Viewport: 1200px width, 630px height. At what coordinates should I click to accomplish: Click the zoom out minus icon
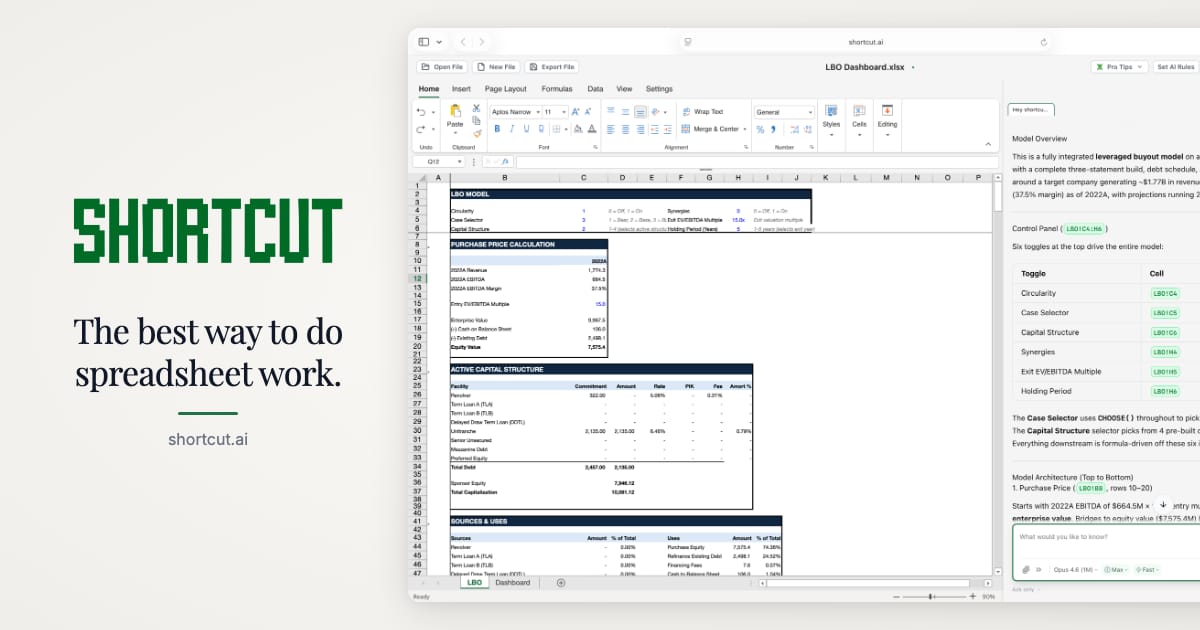click(x=896, y=597)
